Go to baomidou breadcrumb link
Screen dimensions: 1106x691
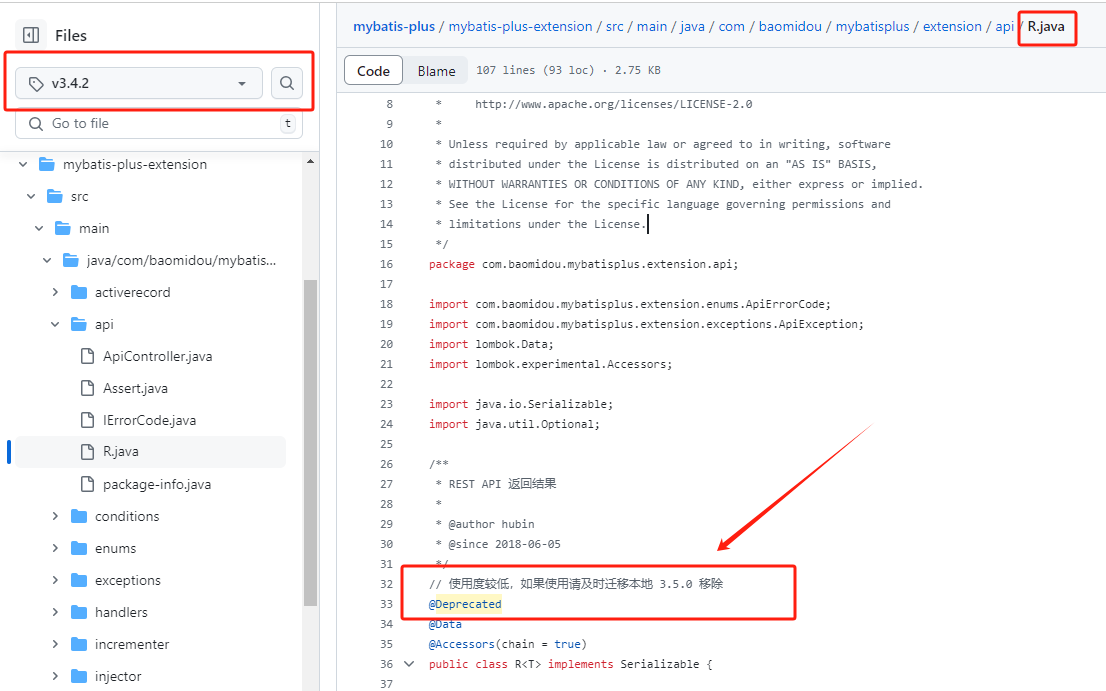790,26
